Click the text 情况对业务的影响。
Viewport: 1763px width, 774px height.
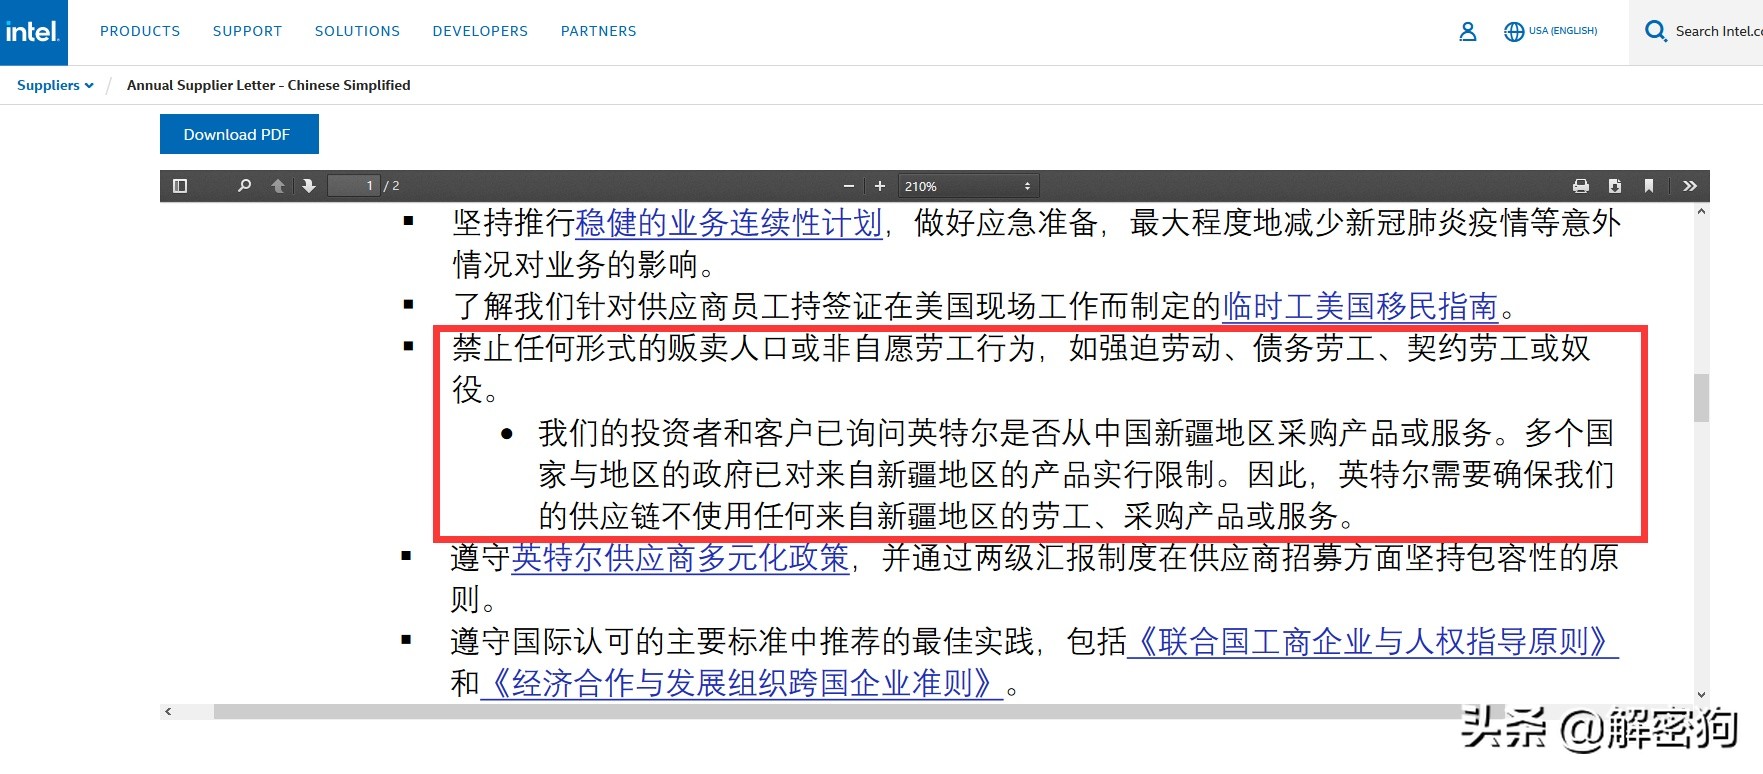click(585, 264)
